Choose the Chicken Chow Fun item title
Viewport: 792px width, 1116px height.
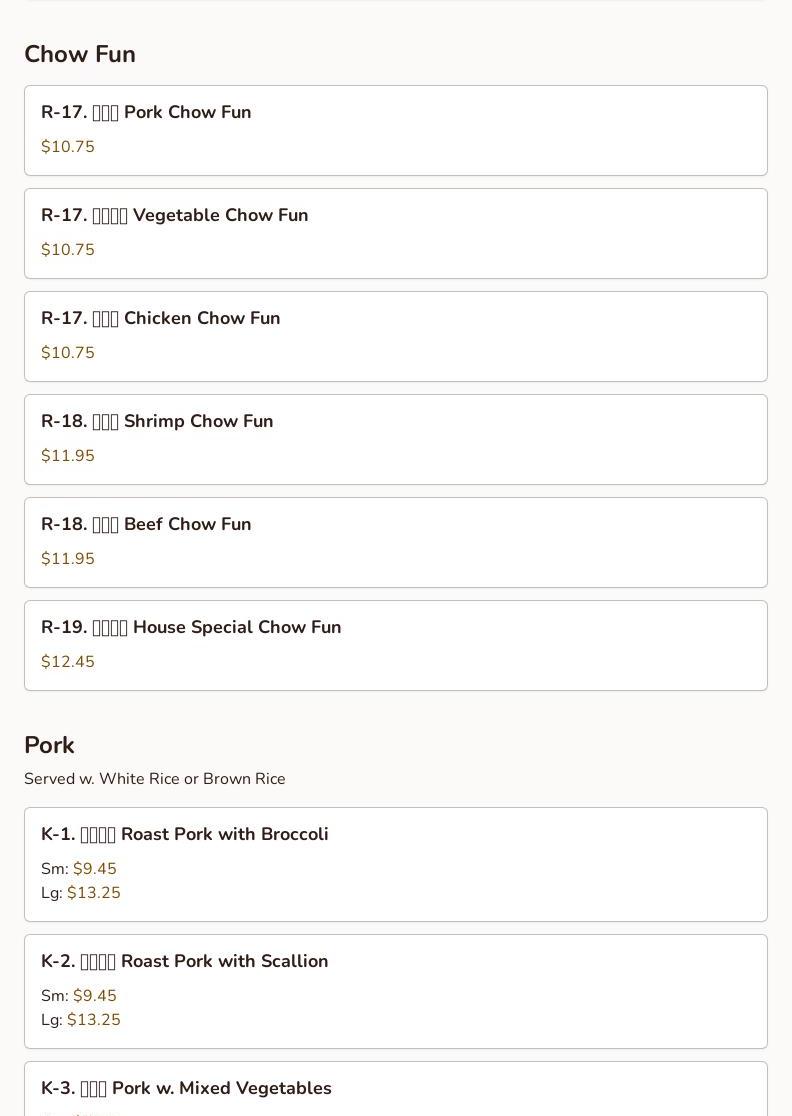[161, 318]
